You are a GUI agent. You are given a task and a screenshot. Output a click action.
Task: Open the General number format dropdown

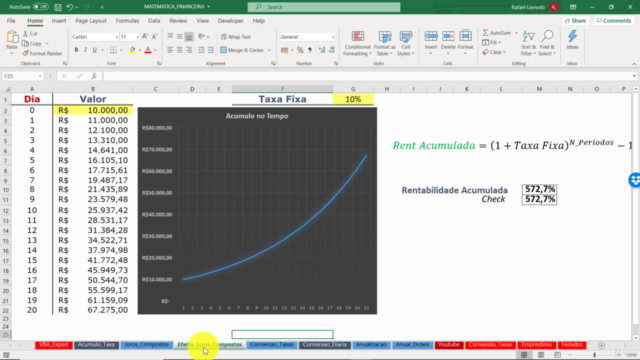[333, 37]
